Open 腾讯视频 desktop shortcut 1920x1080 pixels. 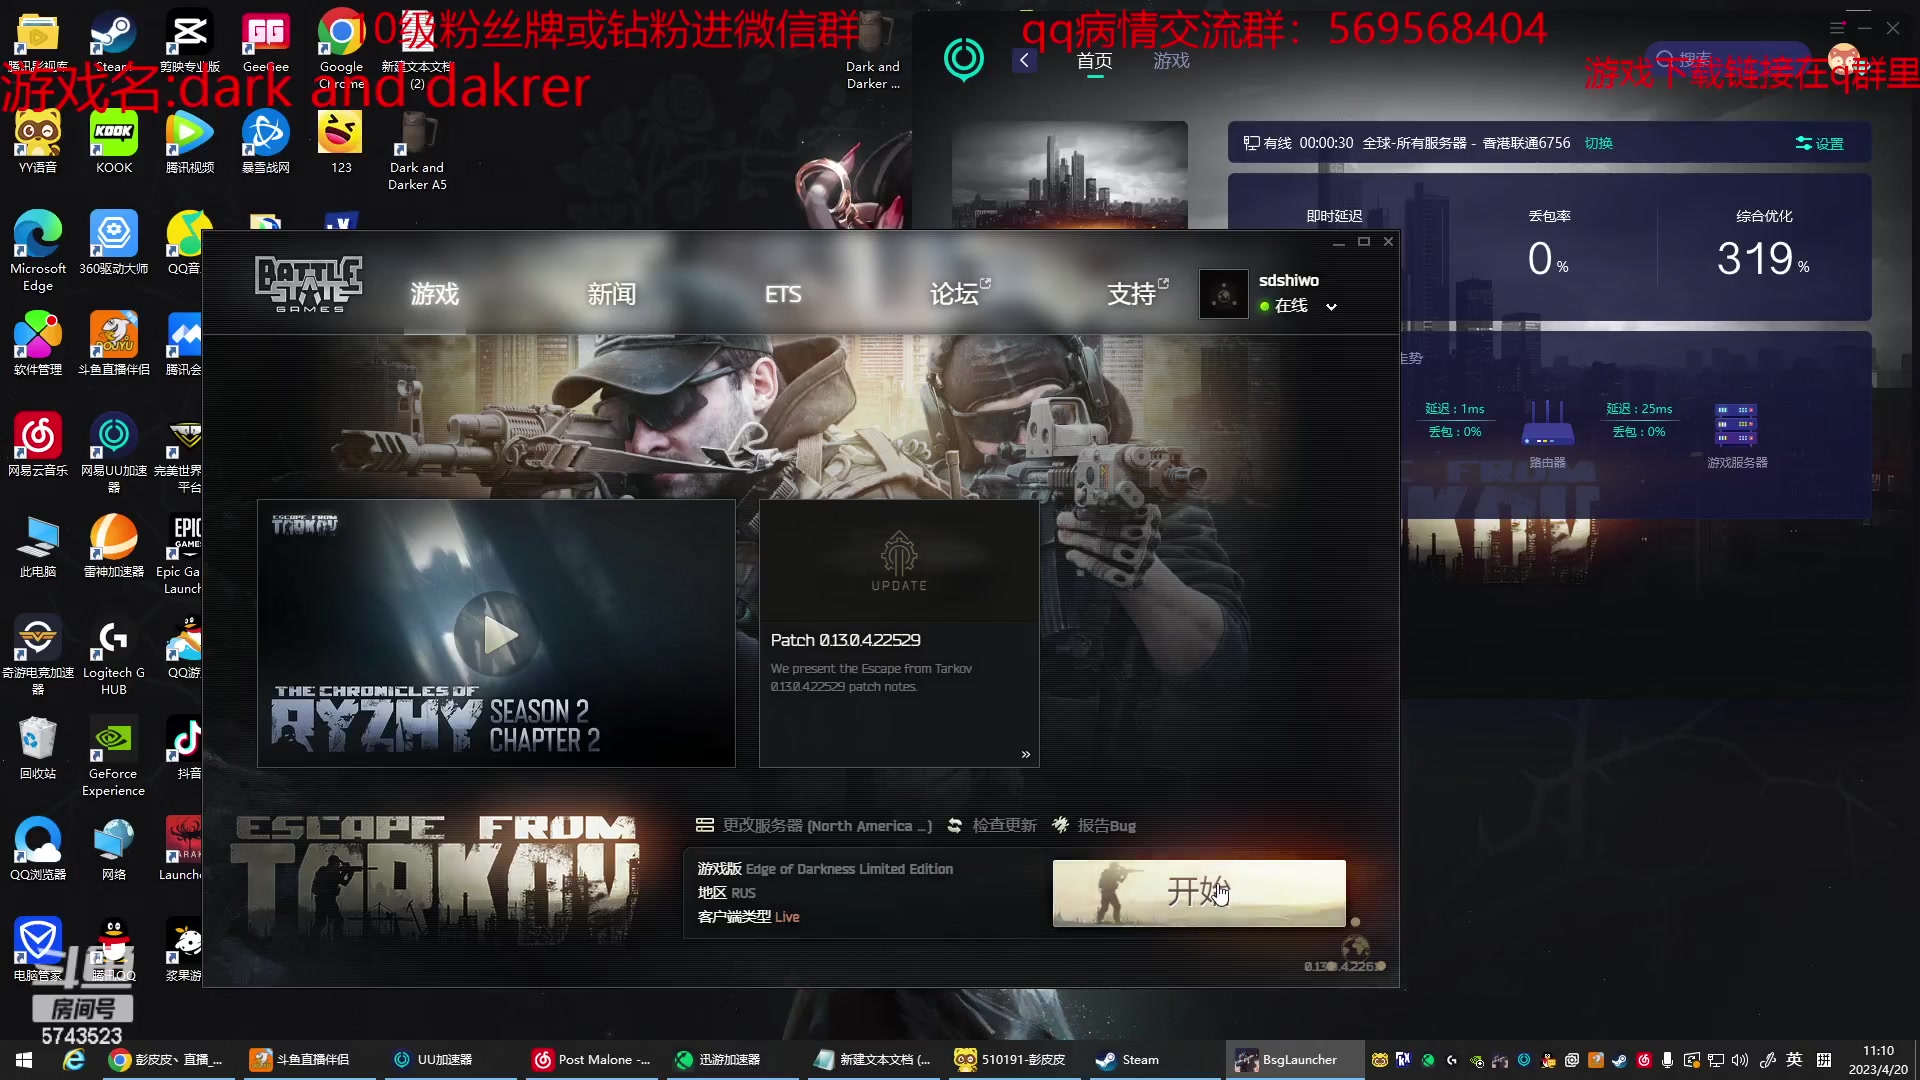pos(190,143)
